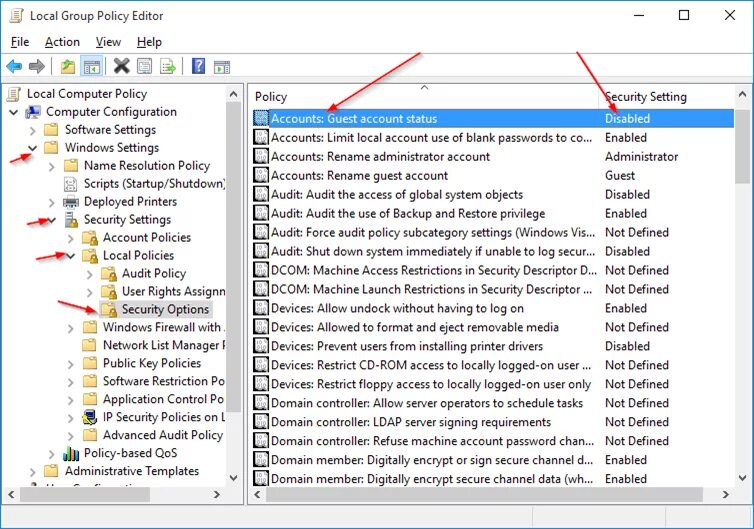
Task: Click the Forward arrow toolbar icon
Action: [37, 66]
